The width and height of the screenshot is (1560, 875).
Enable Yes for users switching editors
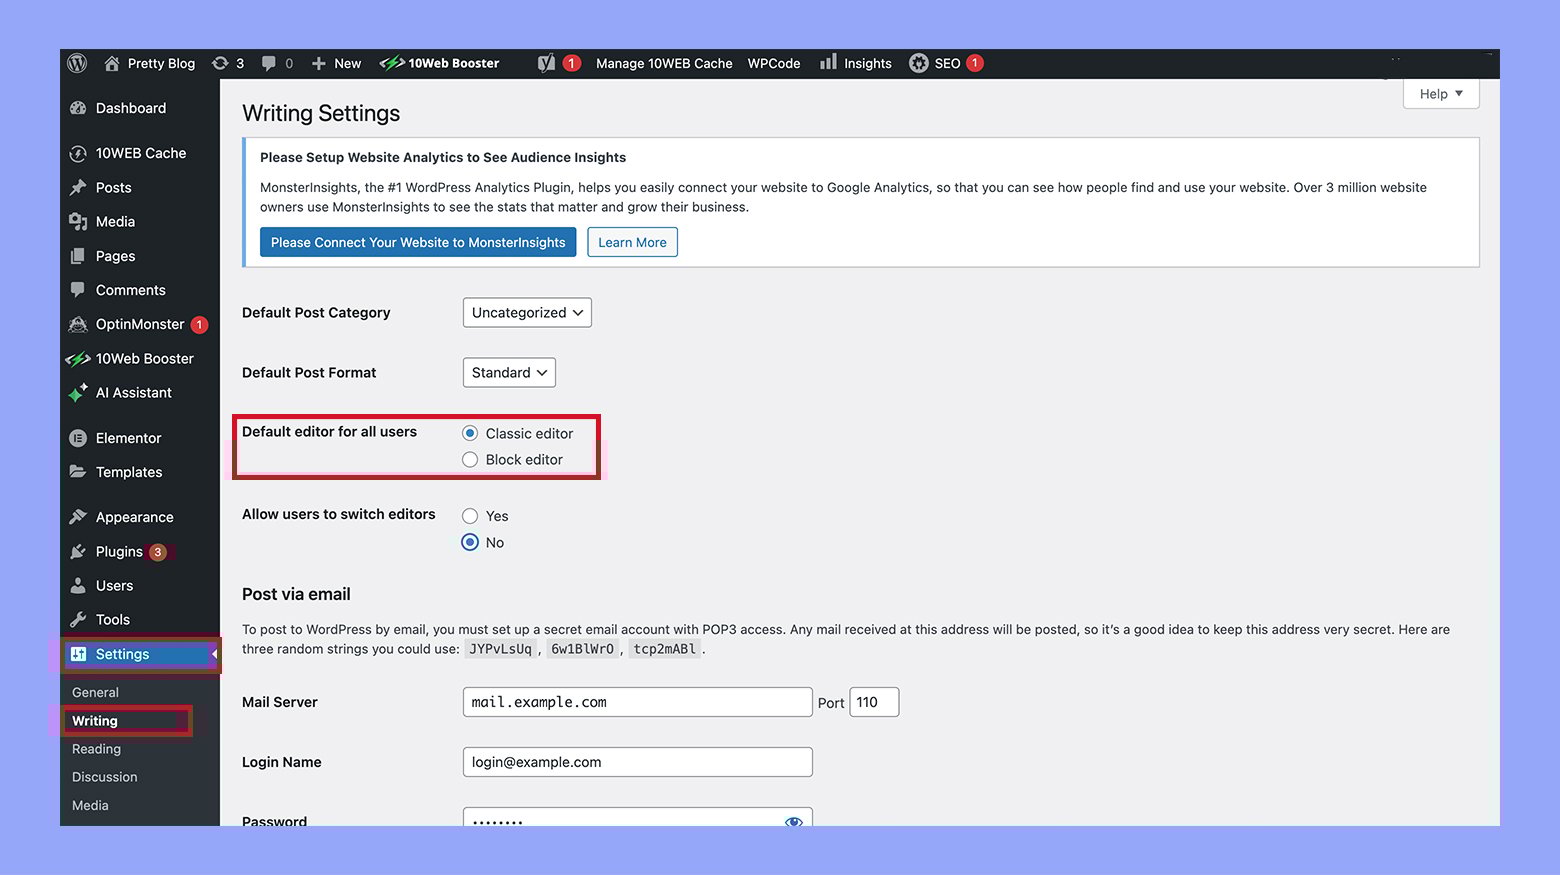click(x=470, y=516)
